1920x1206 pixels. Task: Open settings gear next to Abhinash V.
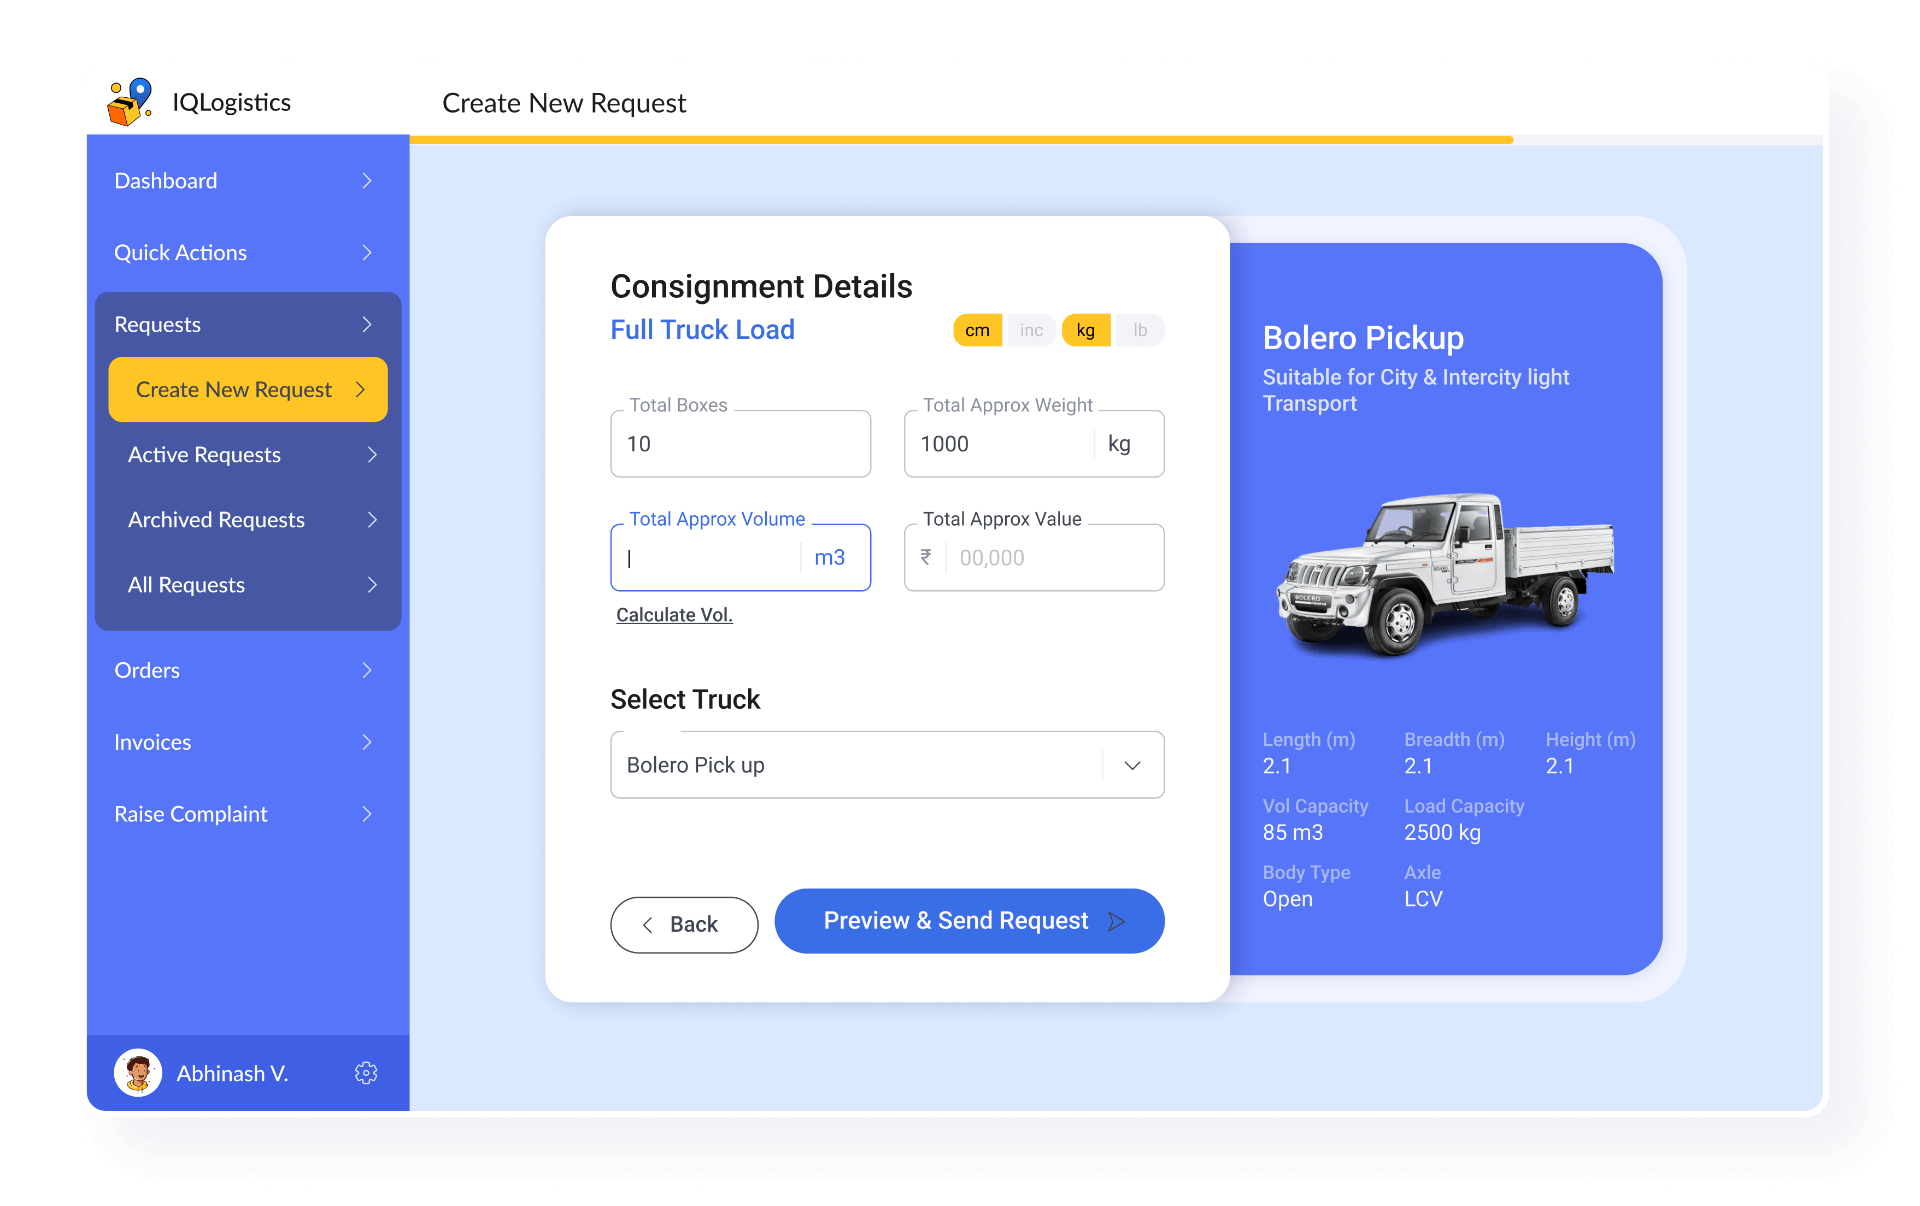point(366,1073)
